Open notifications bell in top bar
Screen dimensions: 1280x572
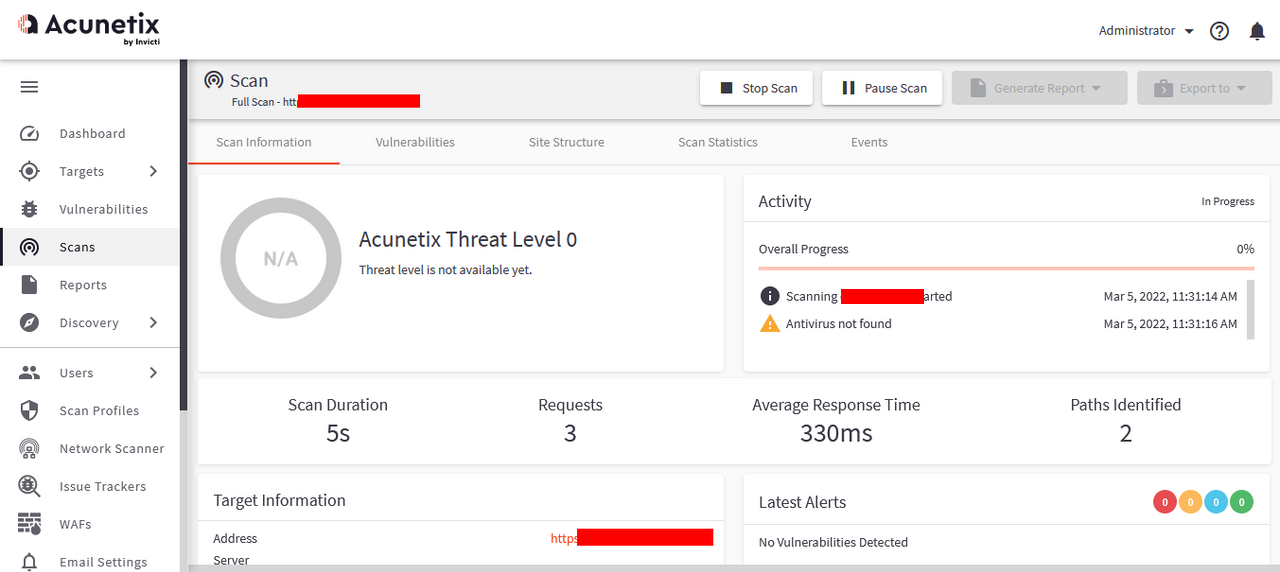pos(1257,31)
